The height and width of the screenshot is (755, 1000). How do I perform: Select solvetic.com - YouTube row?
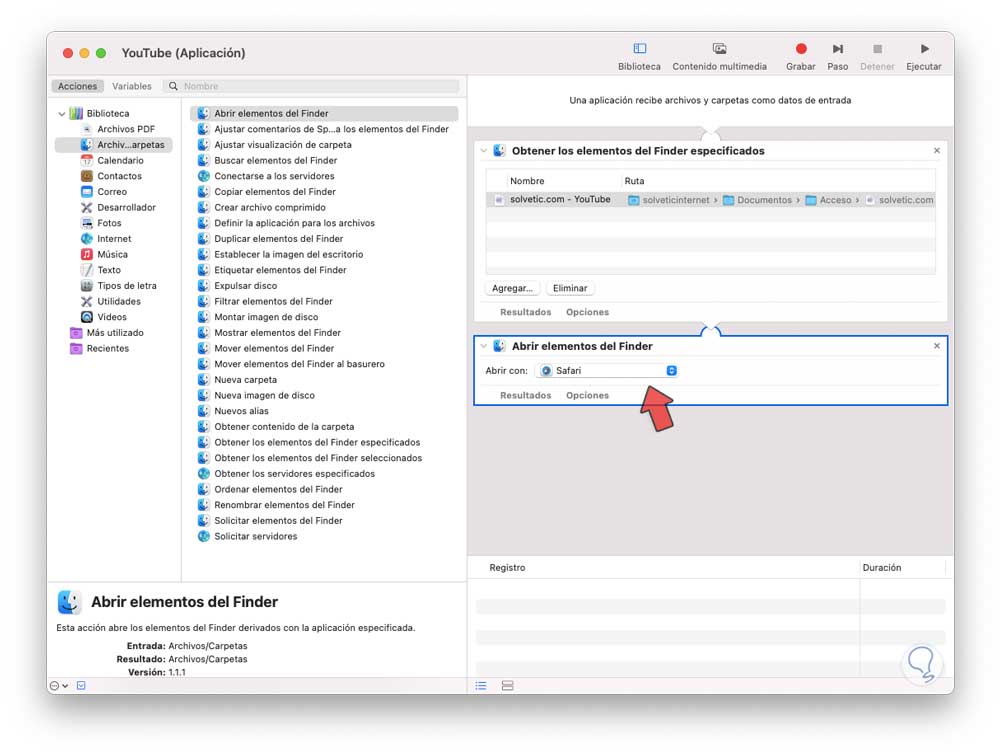point(710,200)
